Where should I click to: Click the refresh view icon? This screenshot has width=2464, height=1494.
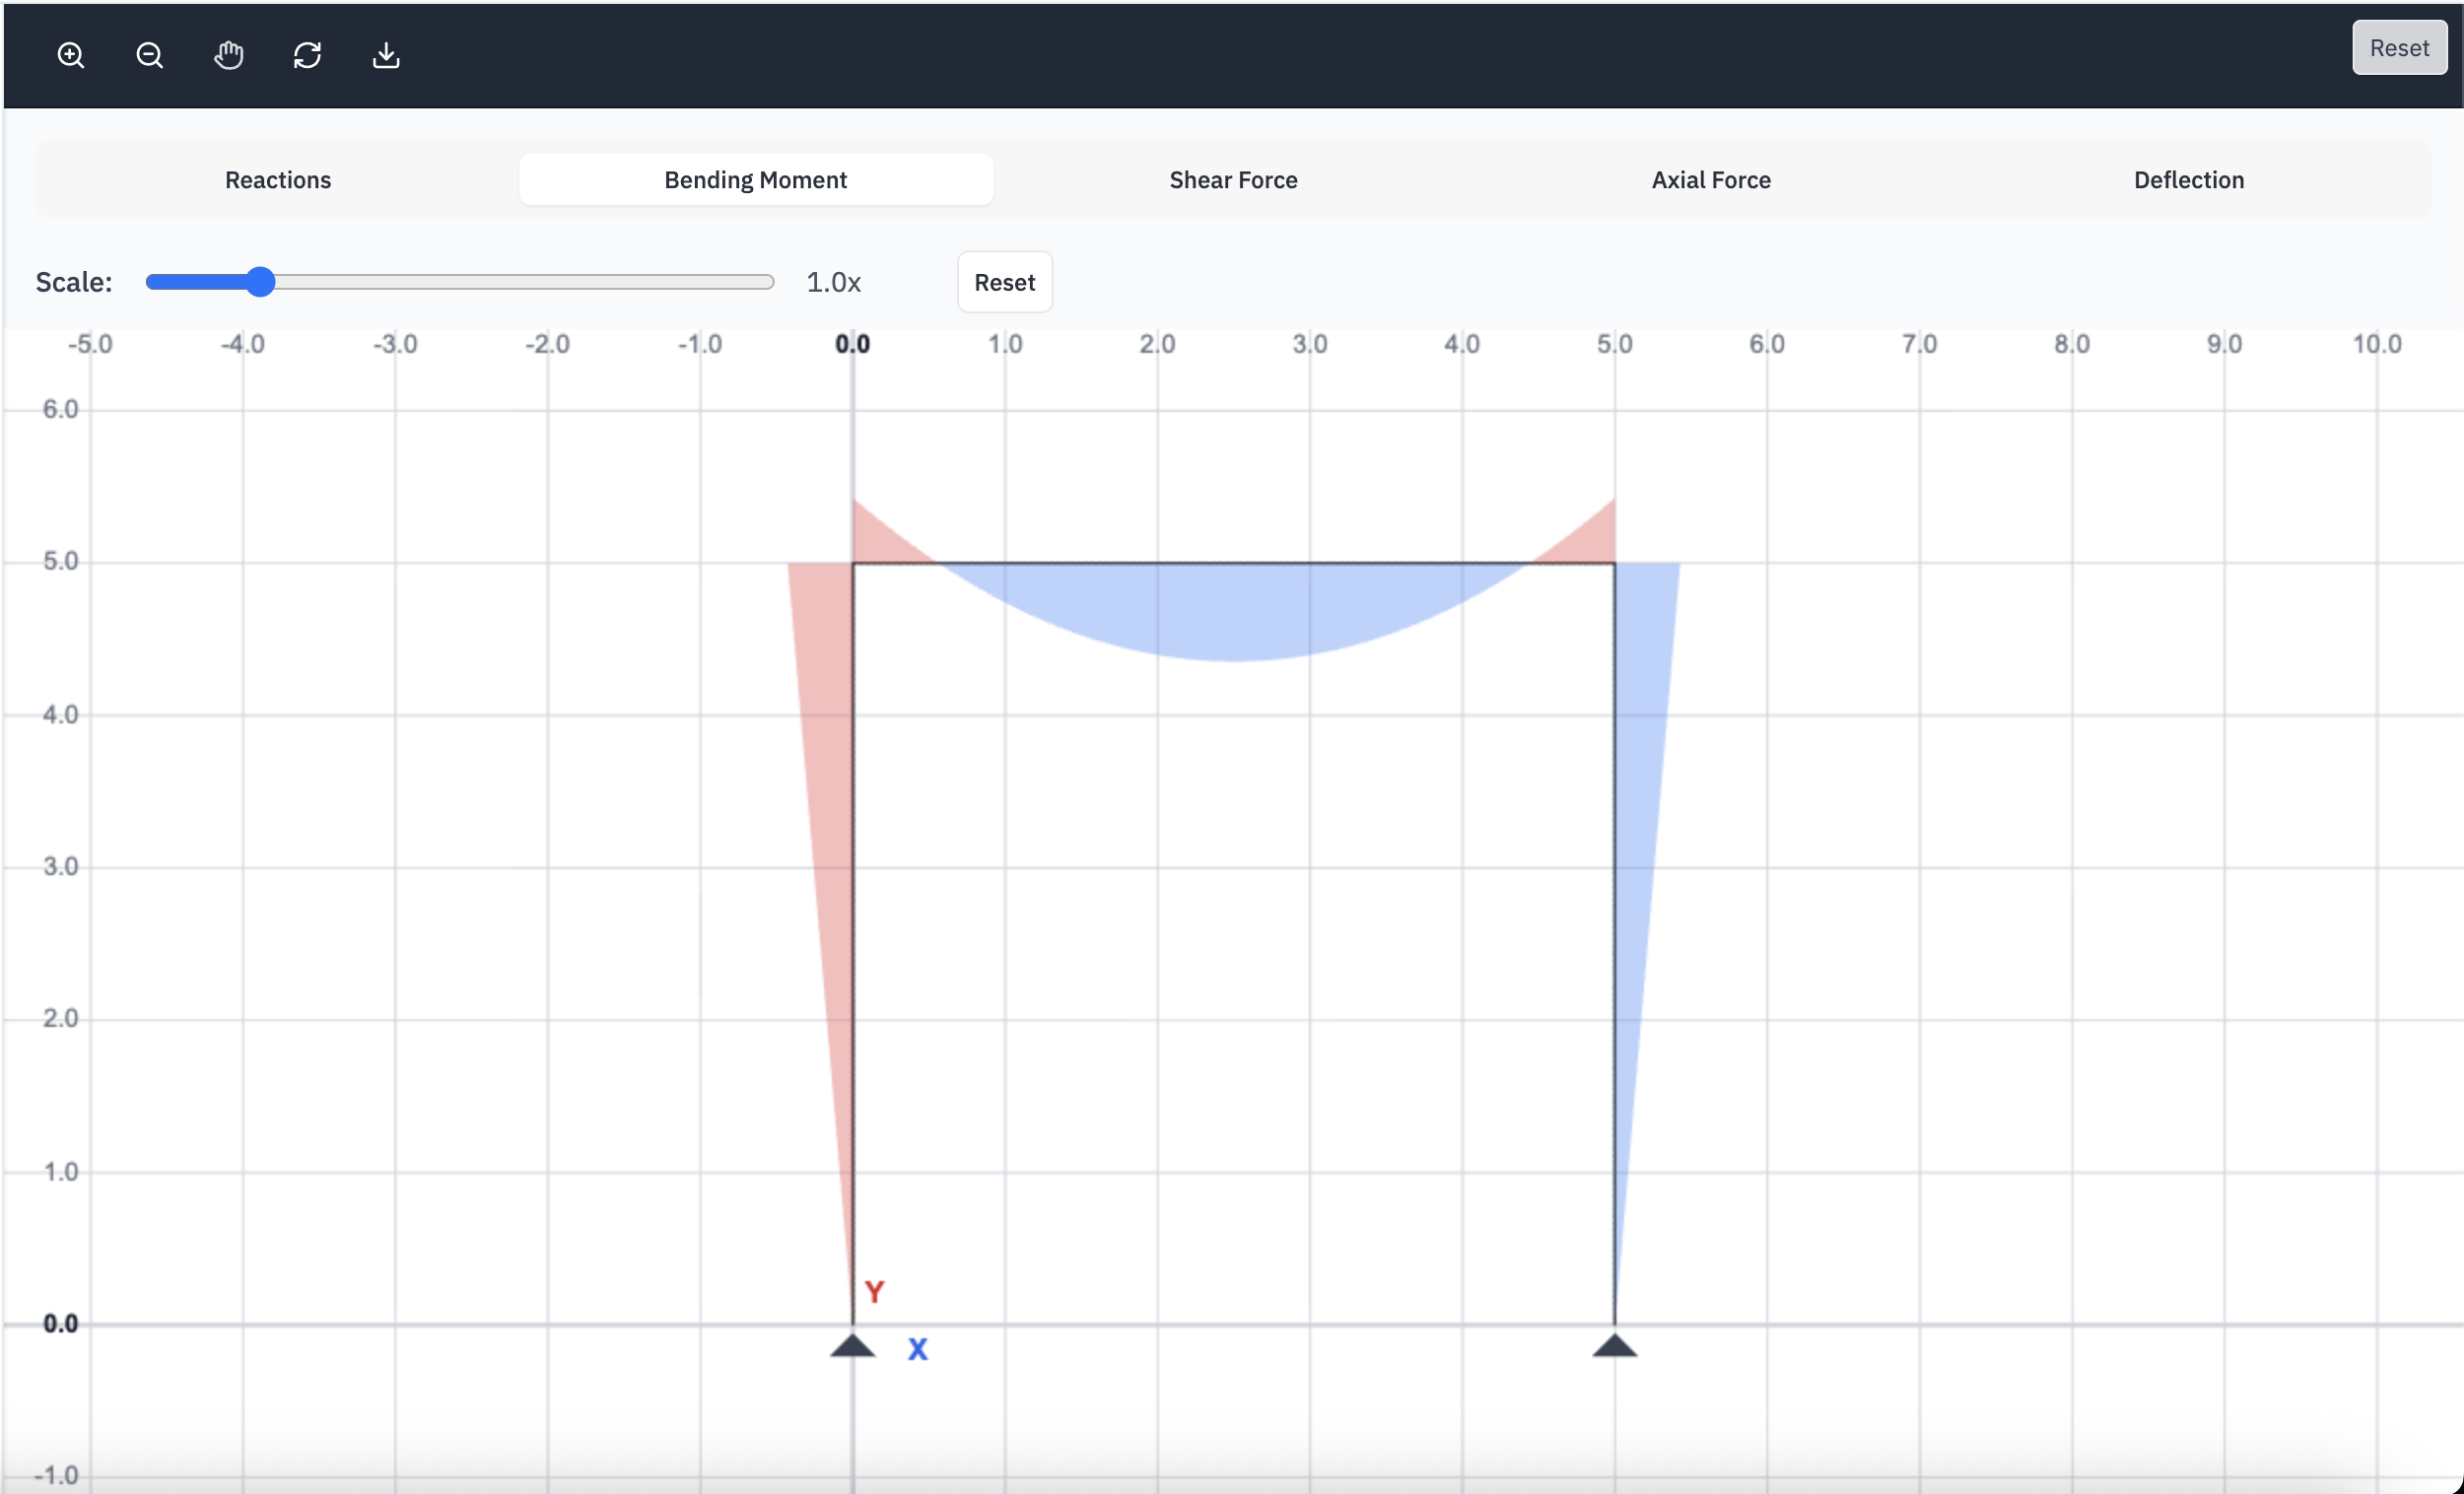[x=307, y=55]
